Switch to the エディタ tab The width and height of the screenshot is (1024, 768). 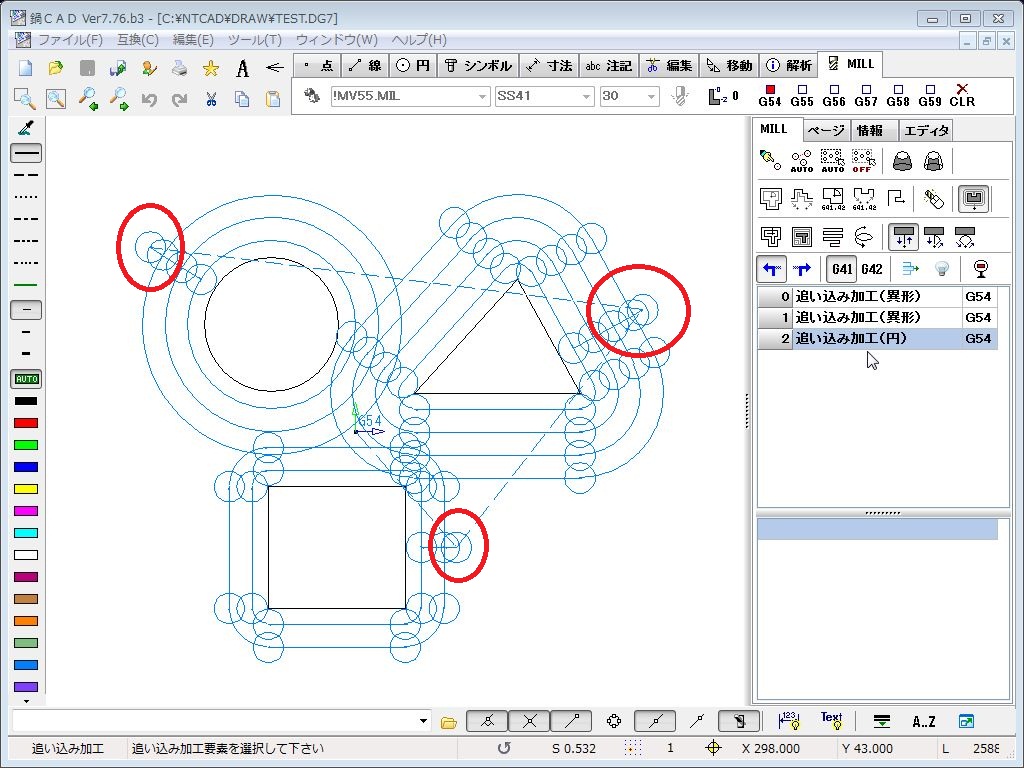[x=927, y=131]
